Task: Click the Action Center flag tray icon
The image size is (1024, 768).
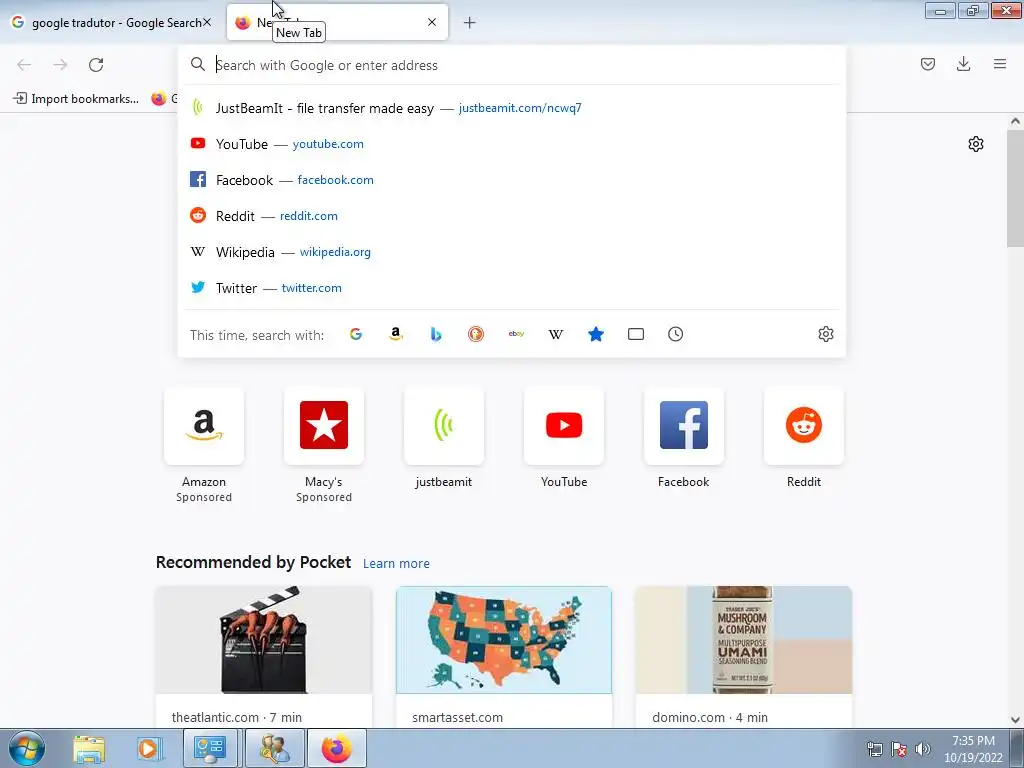Action: tap(899, 749)
